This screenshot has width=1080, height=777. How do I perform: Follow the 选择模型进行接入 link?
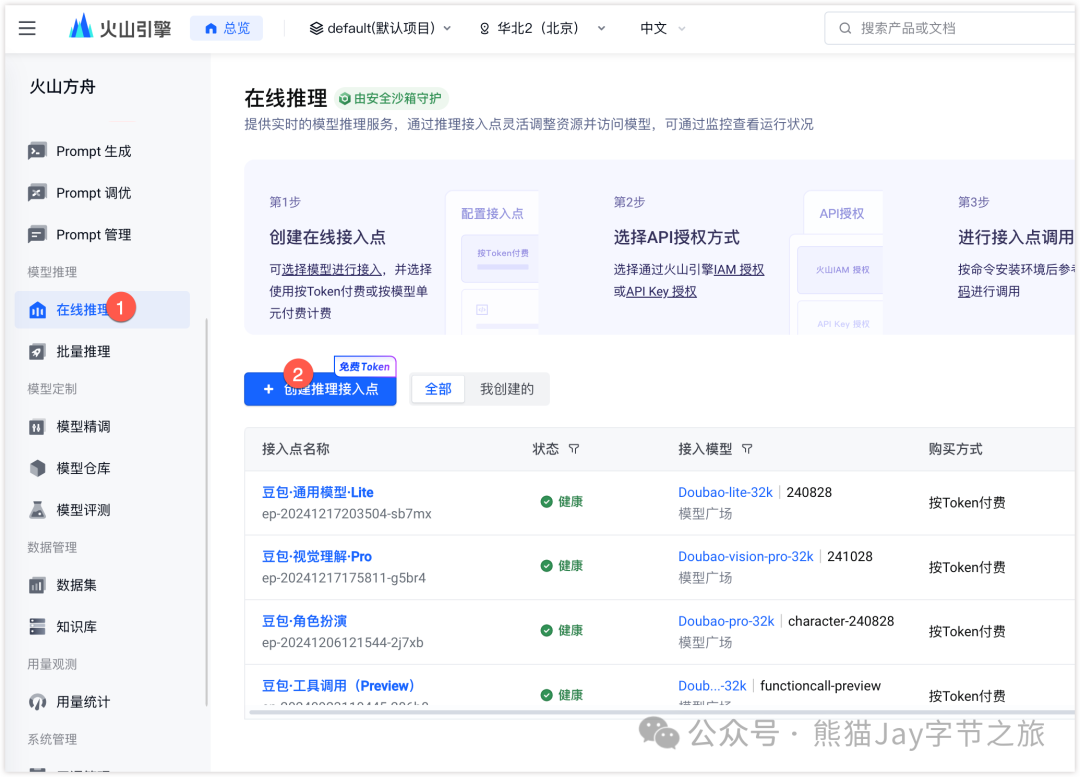[331, 269]
